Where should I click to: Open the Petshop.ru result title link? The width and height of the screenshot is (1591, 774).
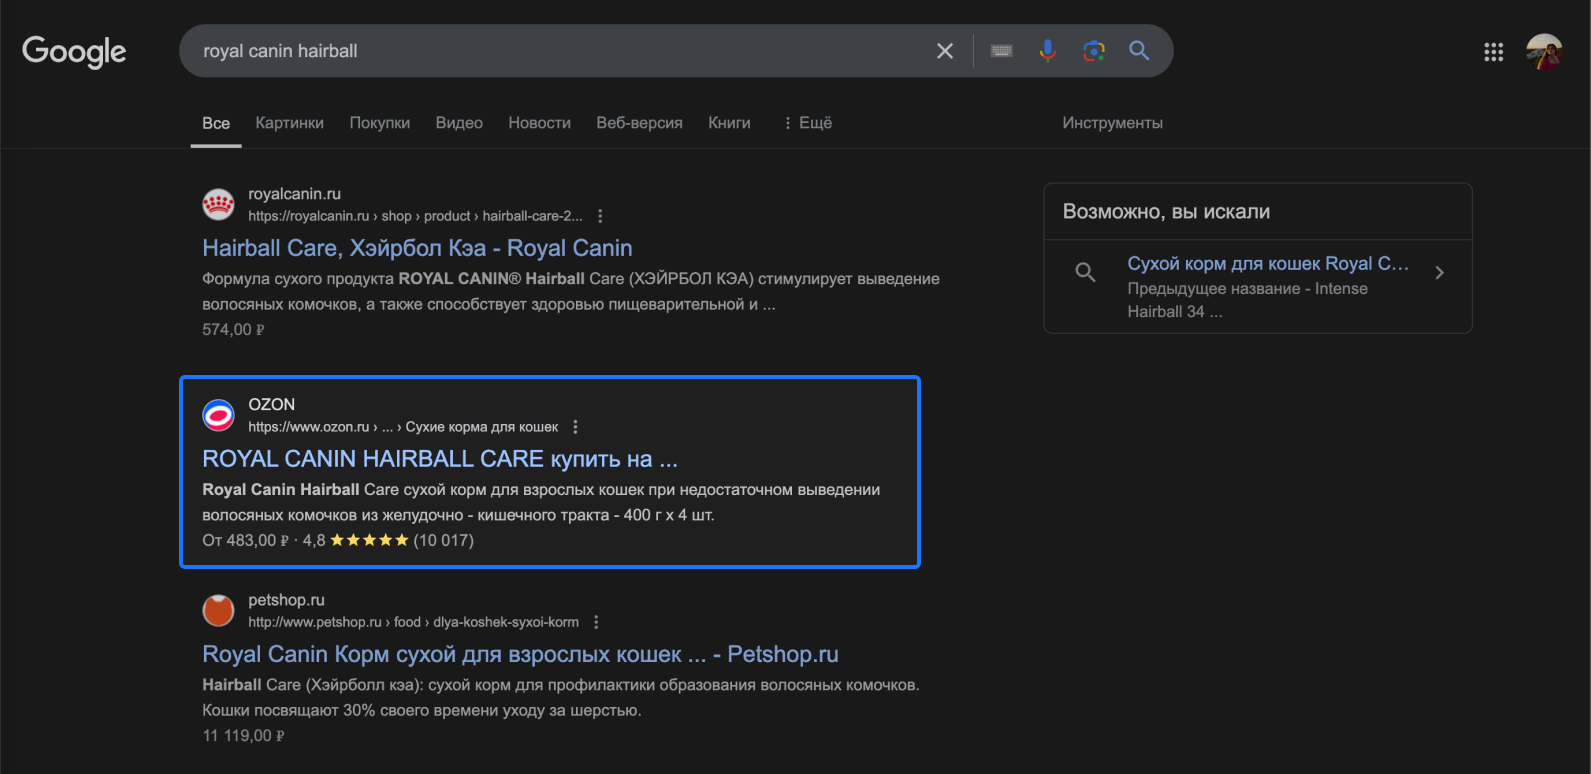520,654
